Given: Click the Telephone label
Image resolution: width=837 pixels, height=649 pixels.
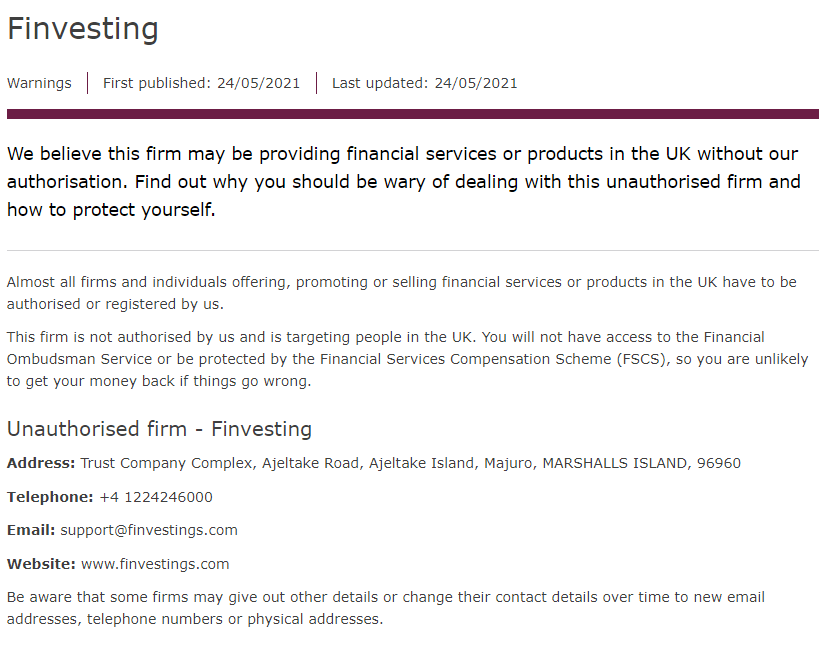Looking at the screenshot, I should pyautogui.click(x=50, y=497).
